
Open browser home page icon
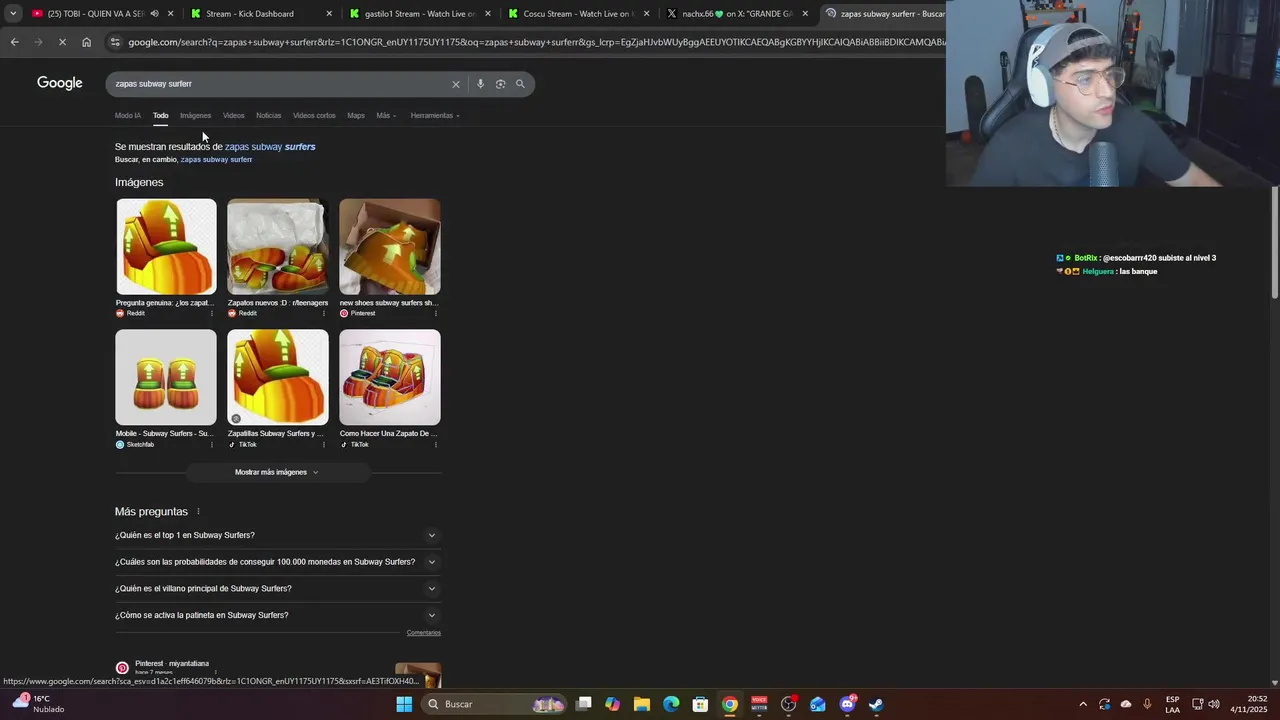[x=86, y=42]
